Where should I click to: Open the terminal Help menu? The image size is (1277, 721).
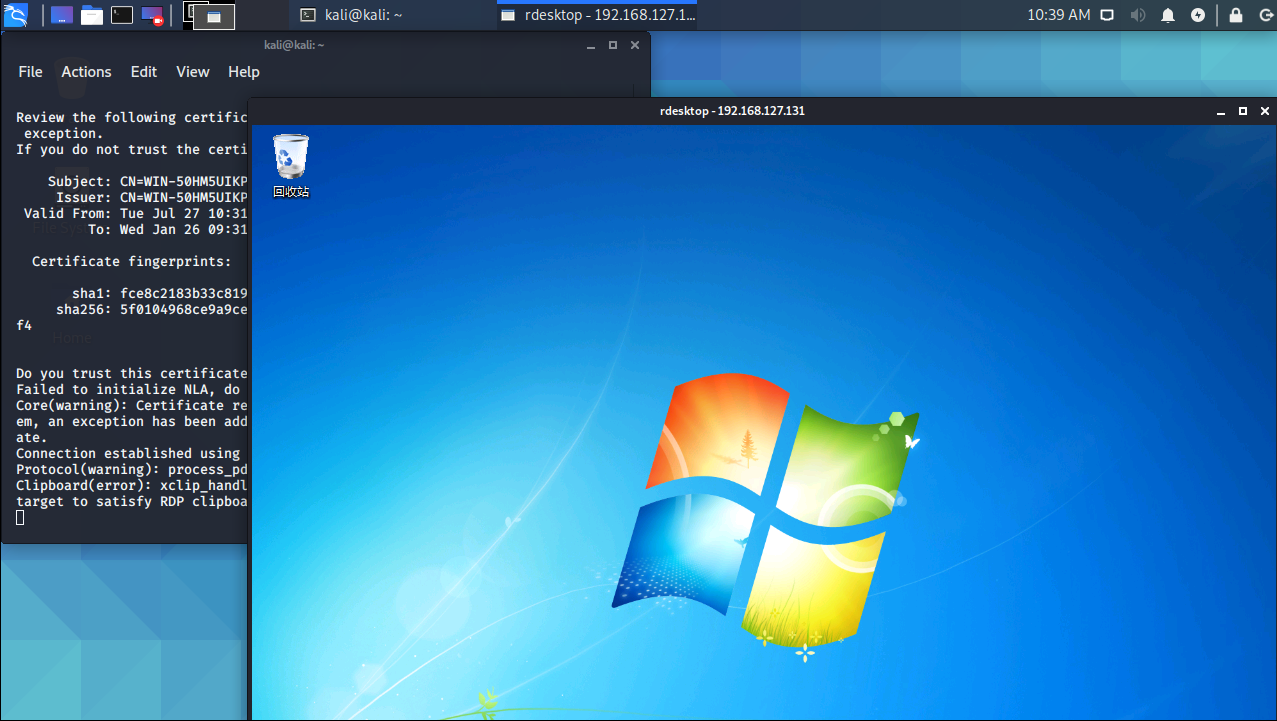tap(244, 72)
